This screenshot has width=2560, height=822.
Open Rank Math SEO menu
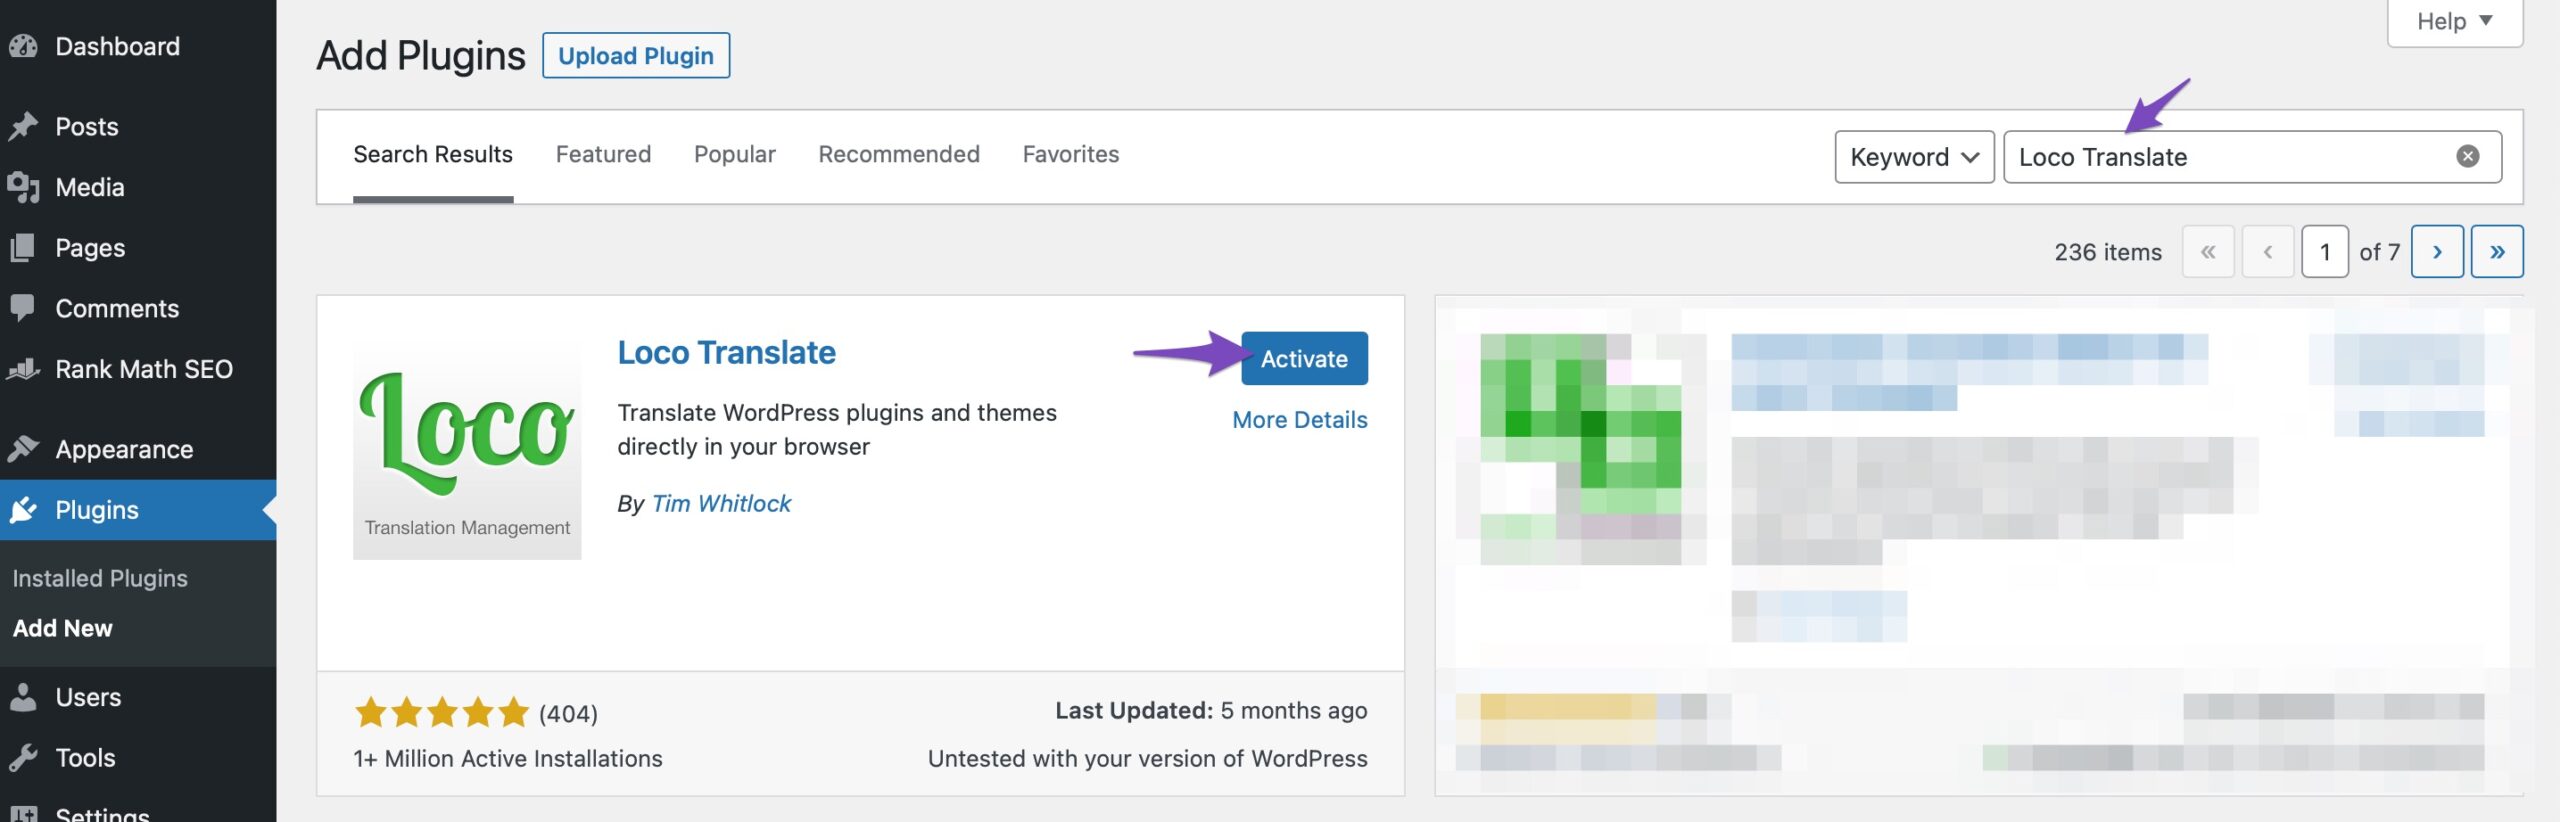click(138, 369)
